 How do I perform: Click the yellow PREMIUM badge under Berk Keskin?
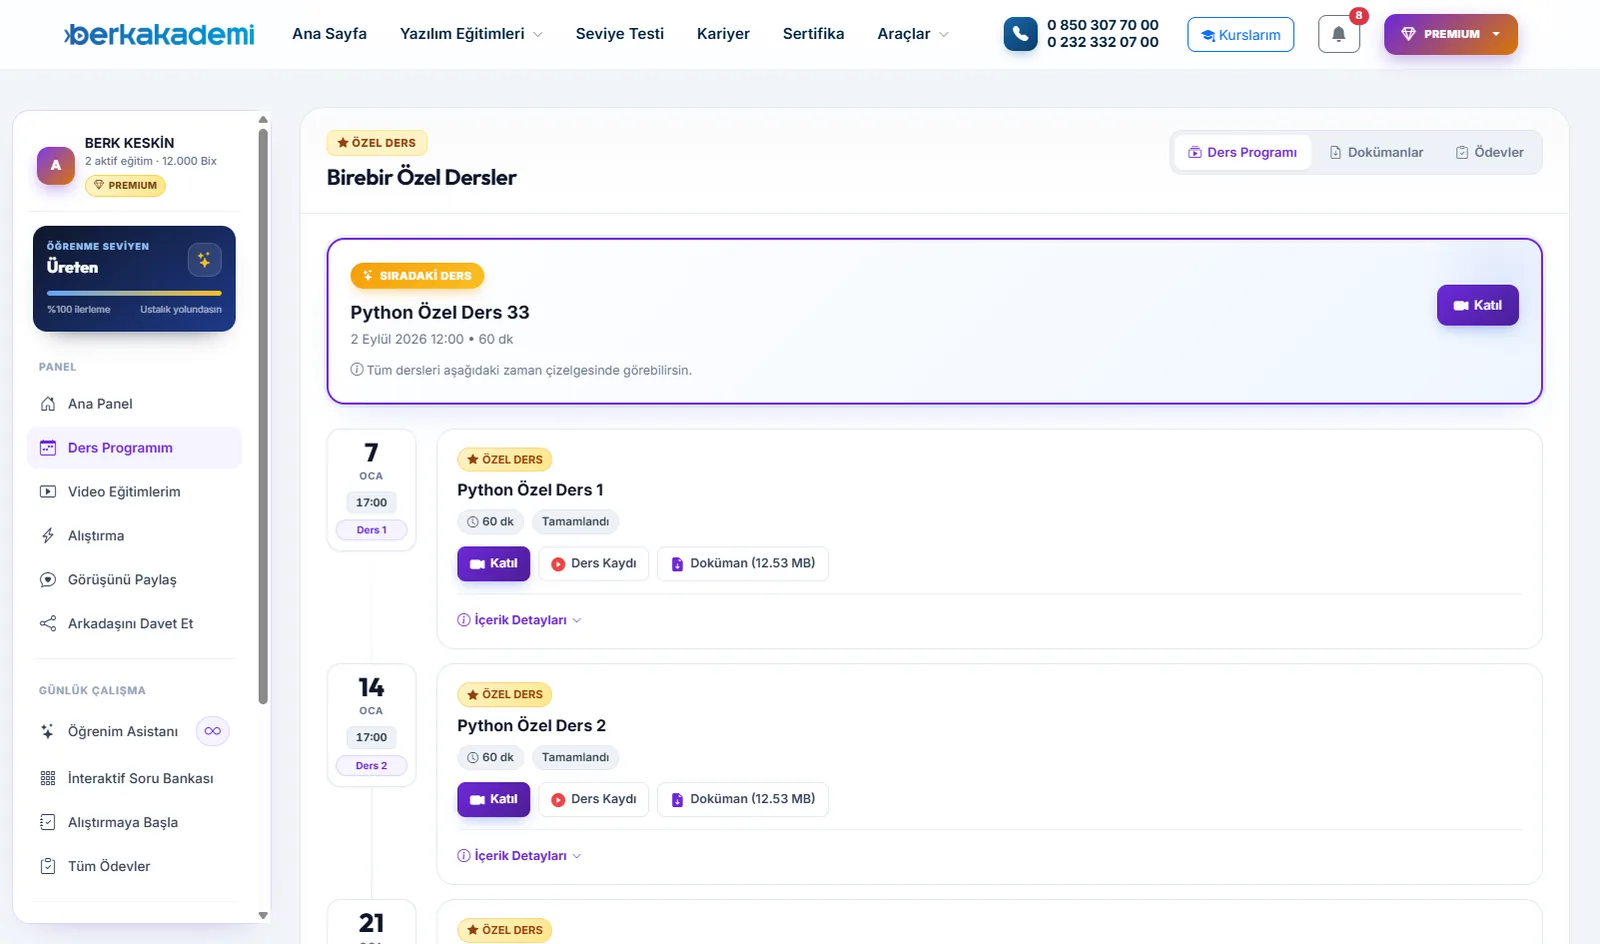125,185
